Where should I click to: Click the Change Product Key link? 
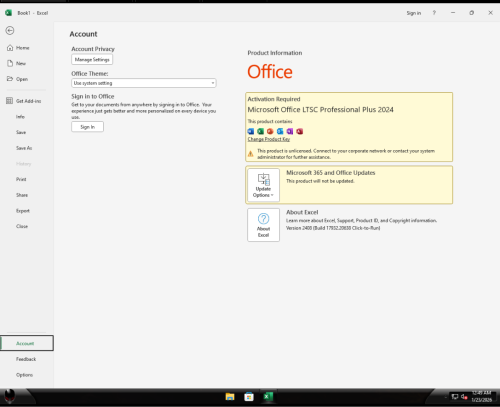point(269,139)
